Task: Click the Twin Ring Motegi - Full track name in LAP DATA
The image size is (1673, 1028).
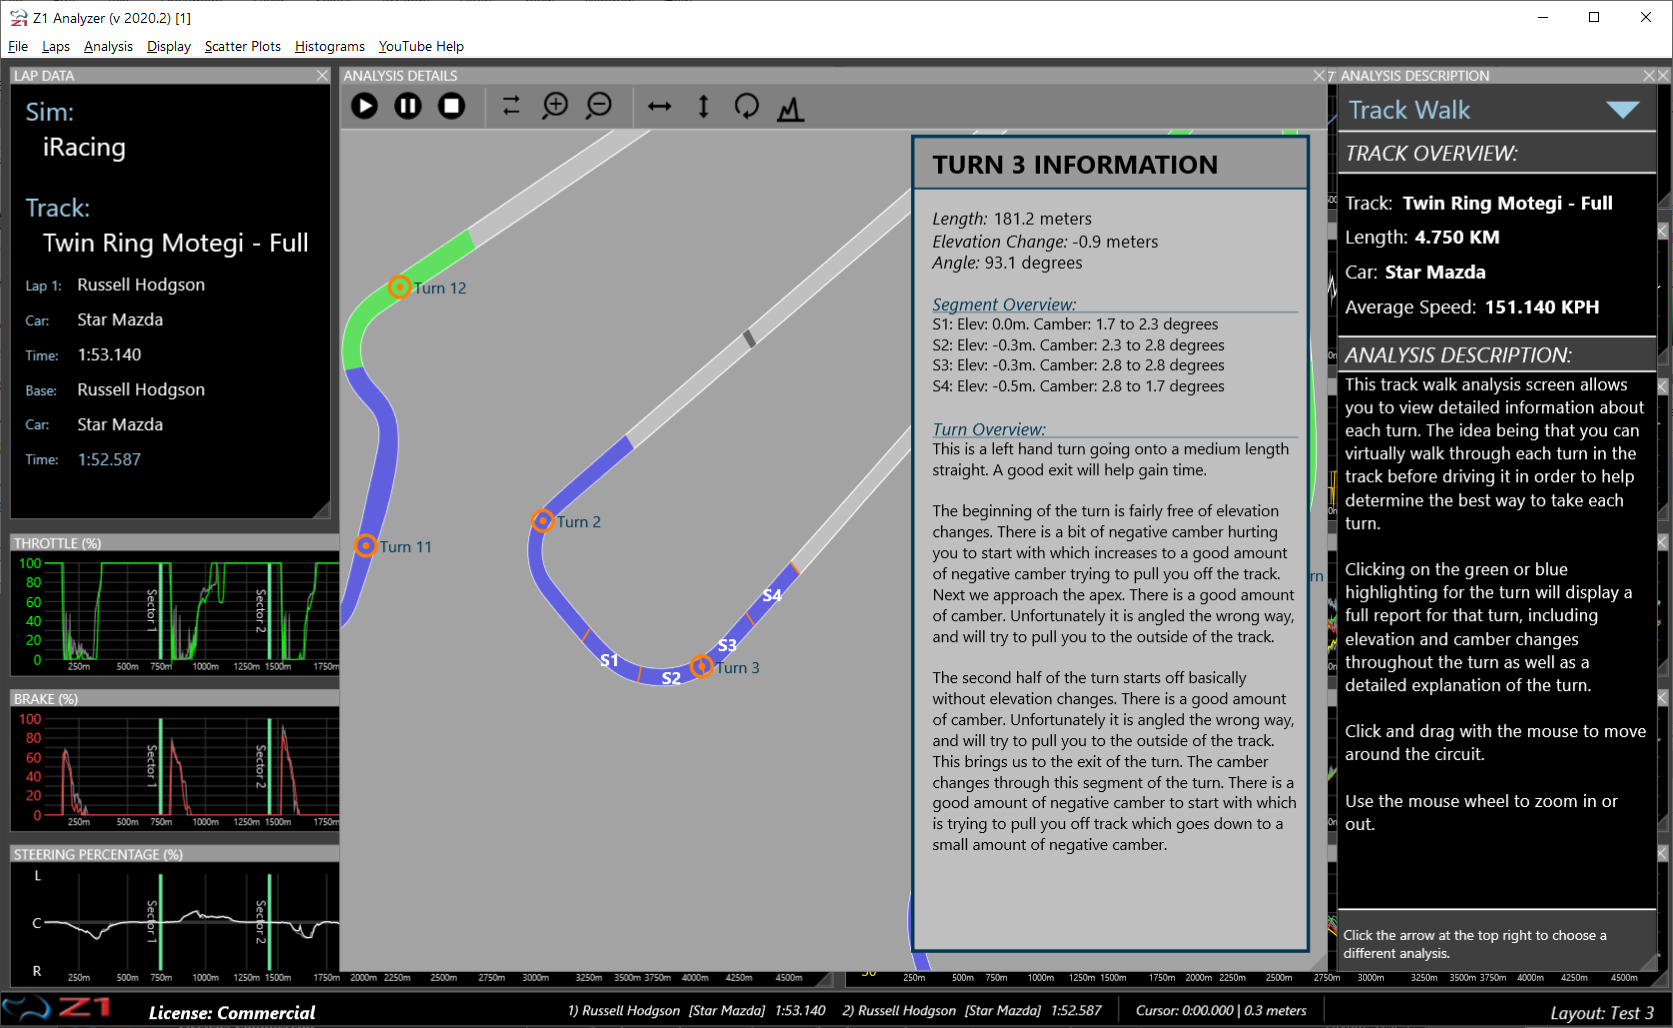Action: (176, 243)
